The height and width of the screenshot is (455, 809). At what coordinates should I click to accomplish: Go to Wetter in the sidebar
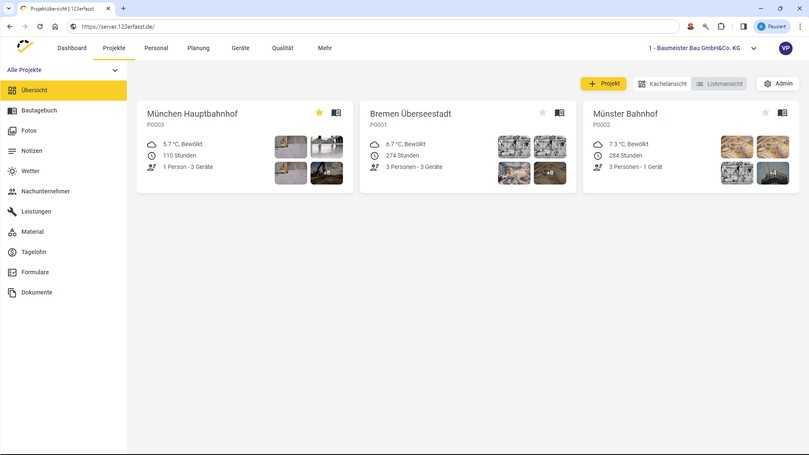(30, 171)
